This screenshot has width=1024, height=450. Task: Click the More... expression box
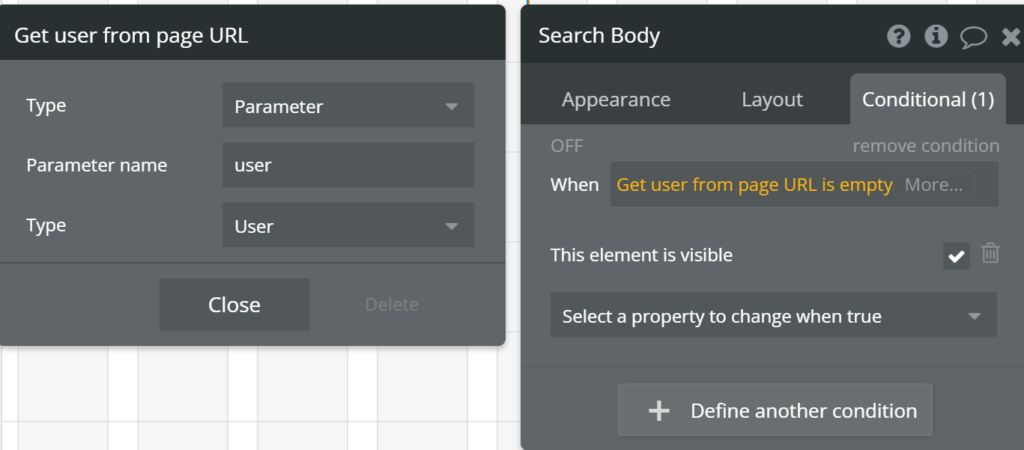[x=935, y=185]
